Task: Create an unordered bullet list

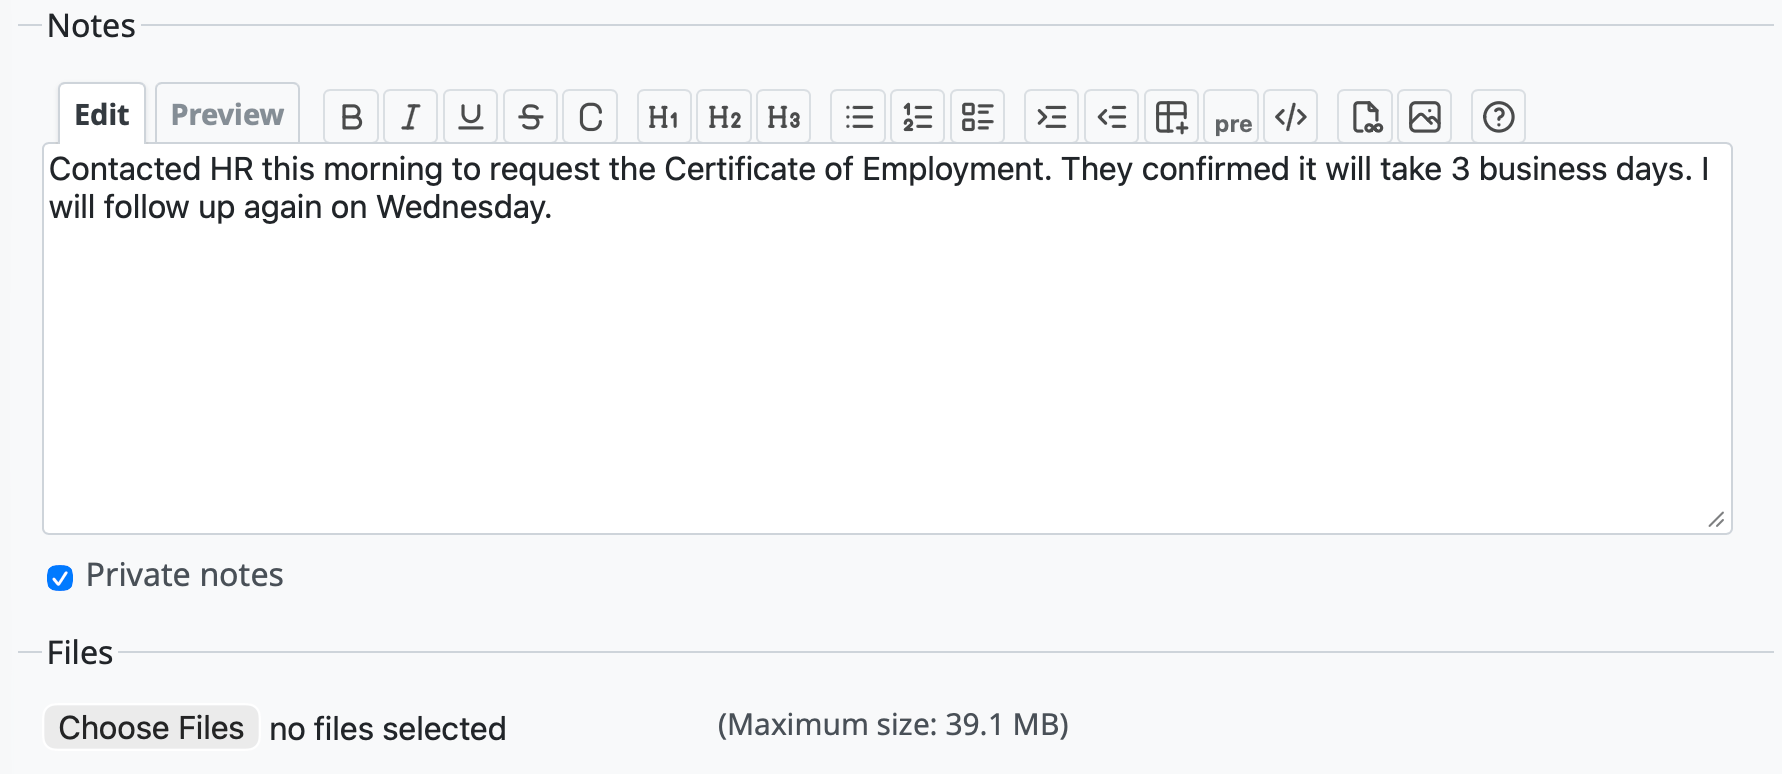Action: [x=857, y=116]
